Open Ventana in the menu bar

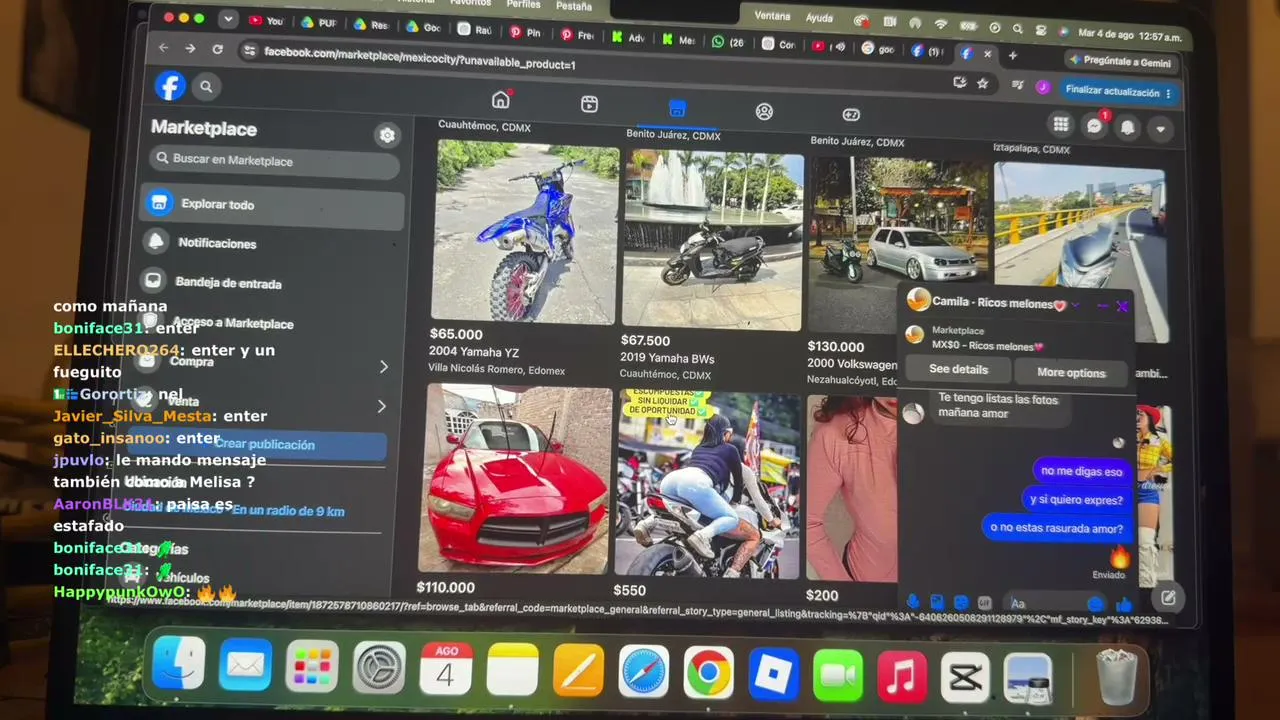pyautogui.click(x=772, y=16)
